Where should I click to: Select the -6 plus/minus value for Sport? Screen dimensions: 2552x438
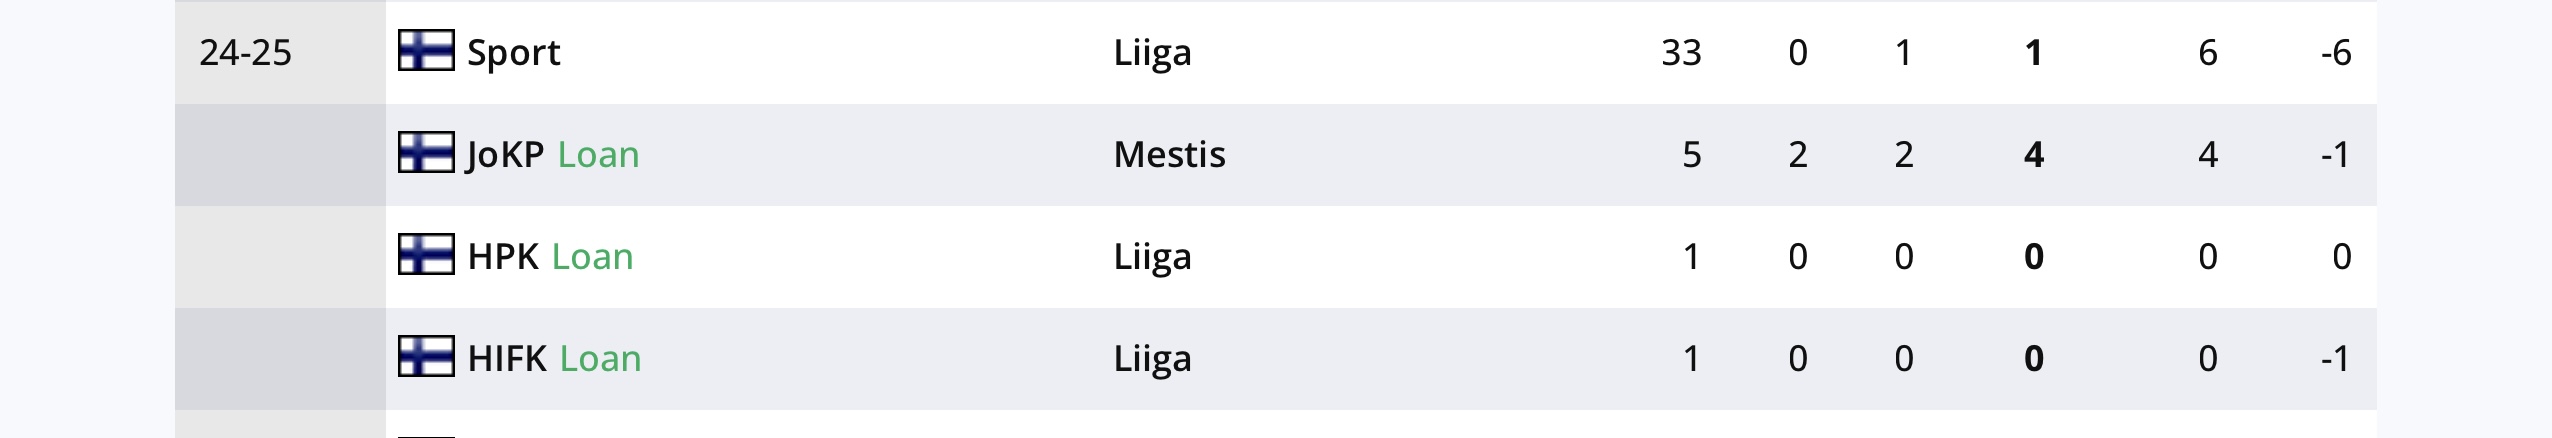pos(2335,53)
